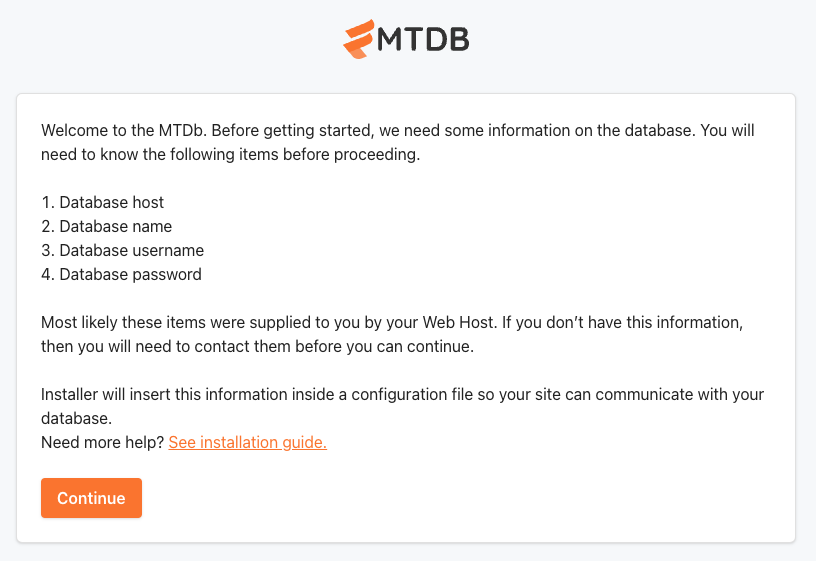Select the Database password list item
This screenshot has height=561, width=816.
[121, 274]
